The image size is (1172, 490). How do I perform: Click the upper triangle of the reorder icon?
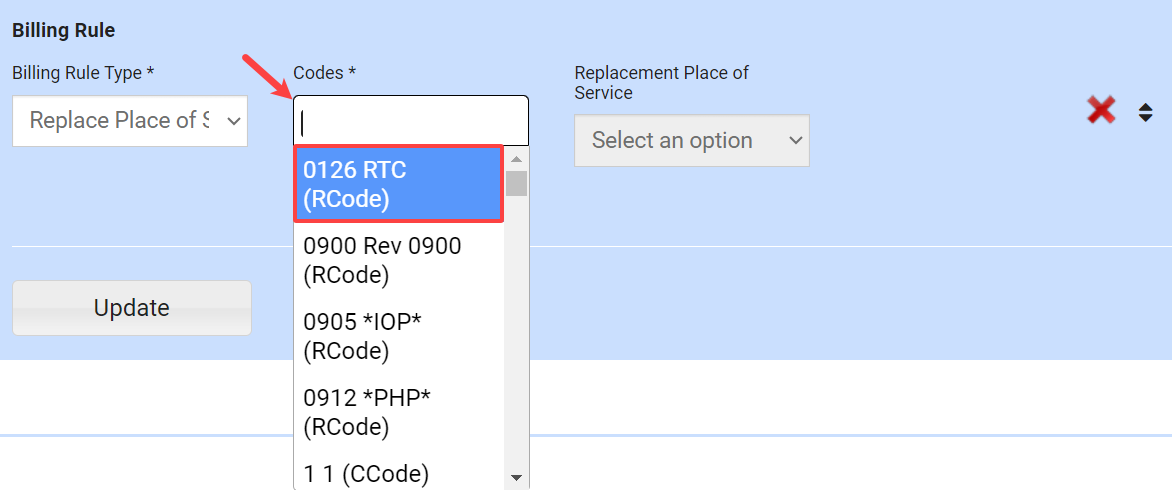tap(1146, 107)
